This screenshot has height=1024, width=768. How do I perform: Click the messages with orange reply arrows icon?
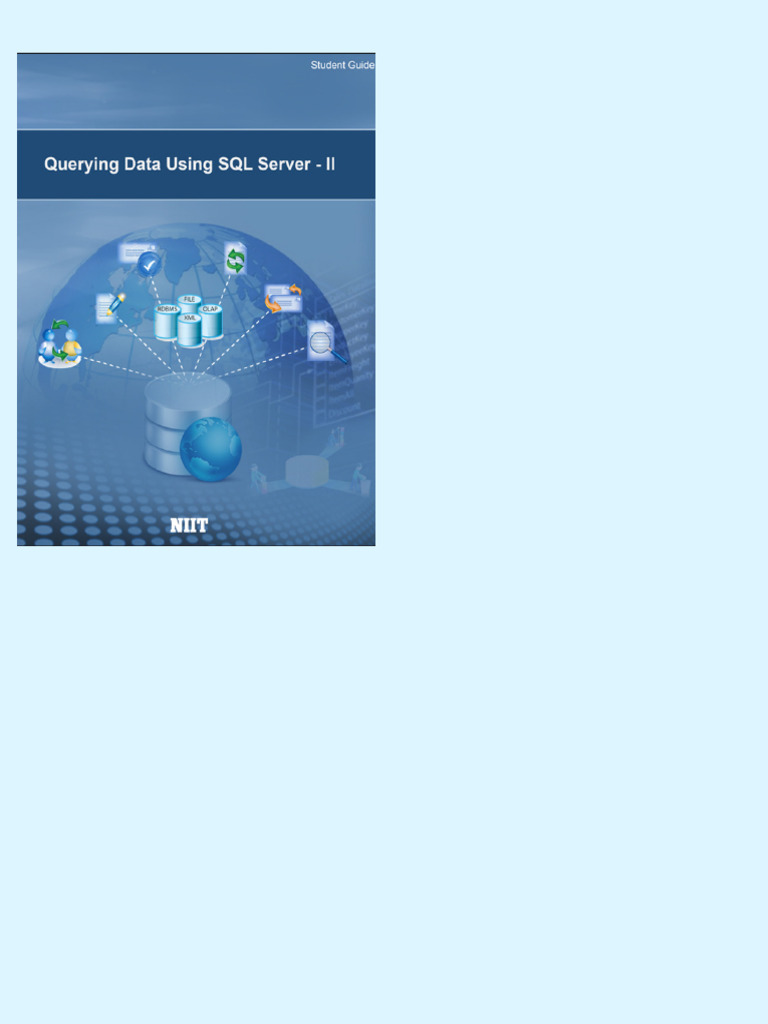pyautogui.click(x=283, y=299)
